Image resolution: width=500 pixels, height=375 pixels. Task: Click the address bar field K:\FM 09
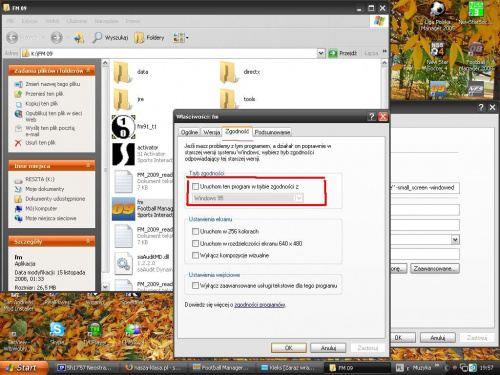(169, 53)
